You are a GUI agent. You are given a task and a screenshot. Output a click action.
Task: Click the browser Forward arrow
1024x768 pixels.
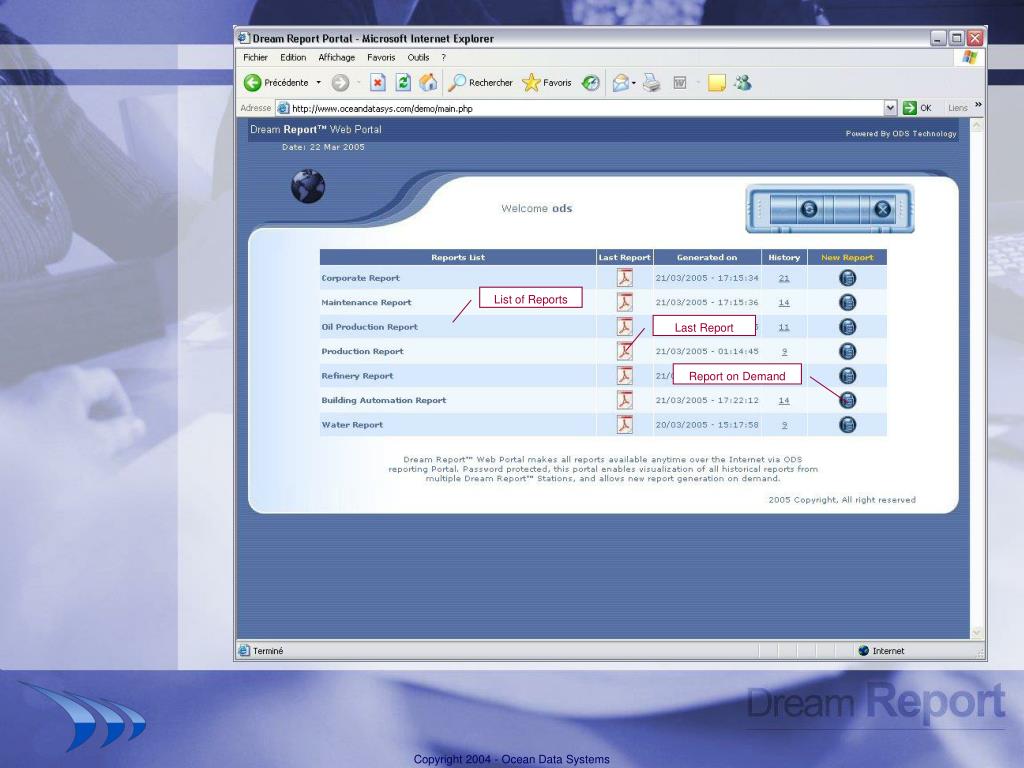(x=340, y=83)
